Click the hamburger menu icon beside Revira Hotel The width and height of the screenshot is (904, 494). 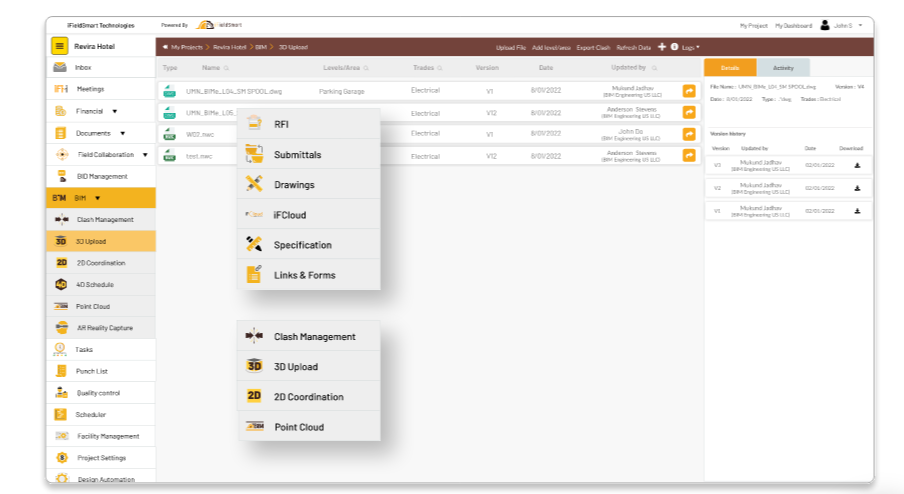coord(59,46)
